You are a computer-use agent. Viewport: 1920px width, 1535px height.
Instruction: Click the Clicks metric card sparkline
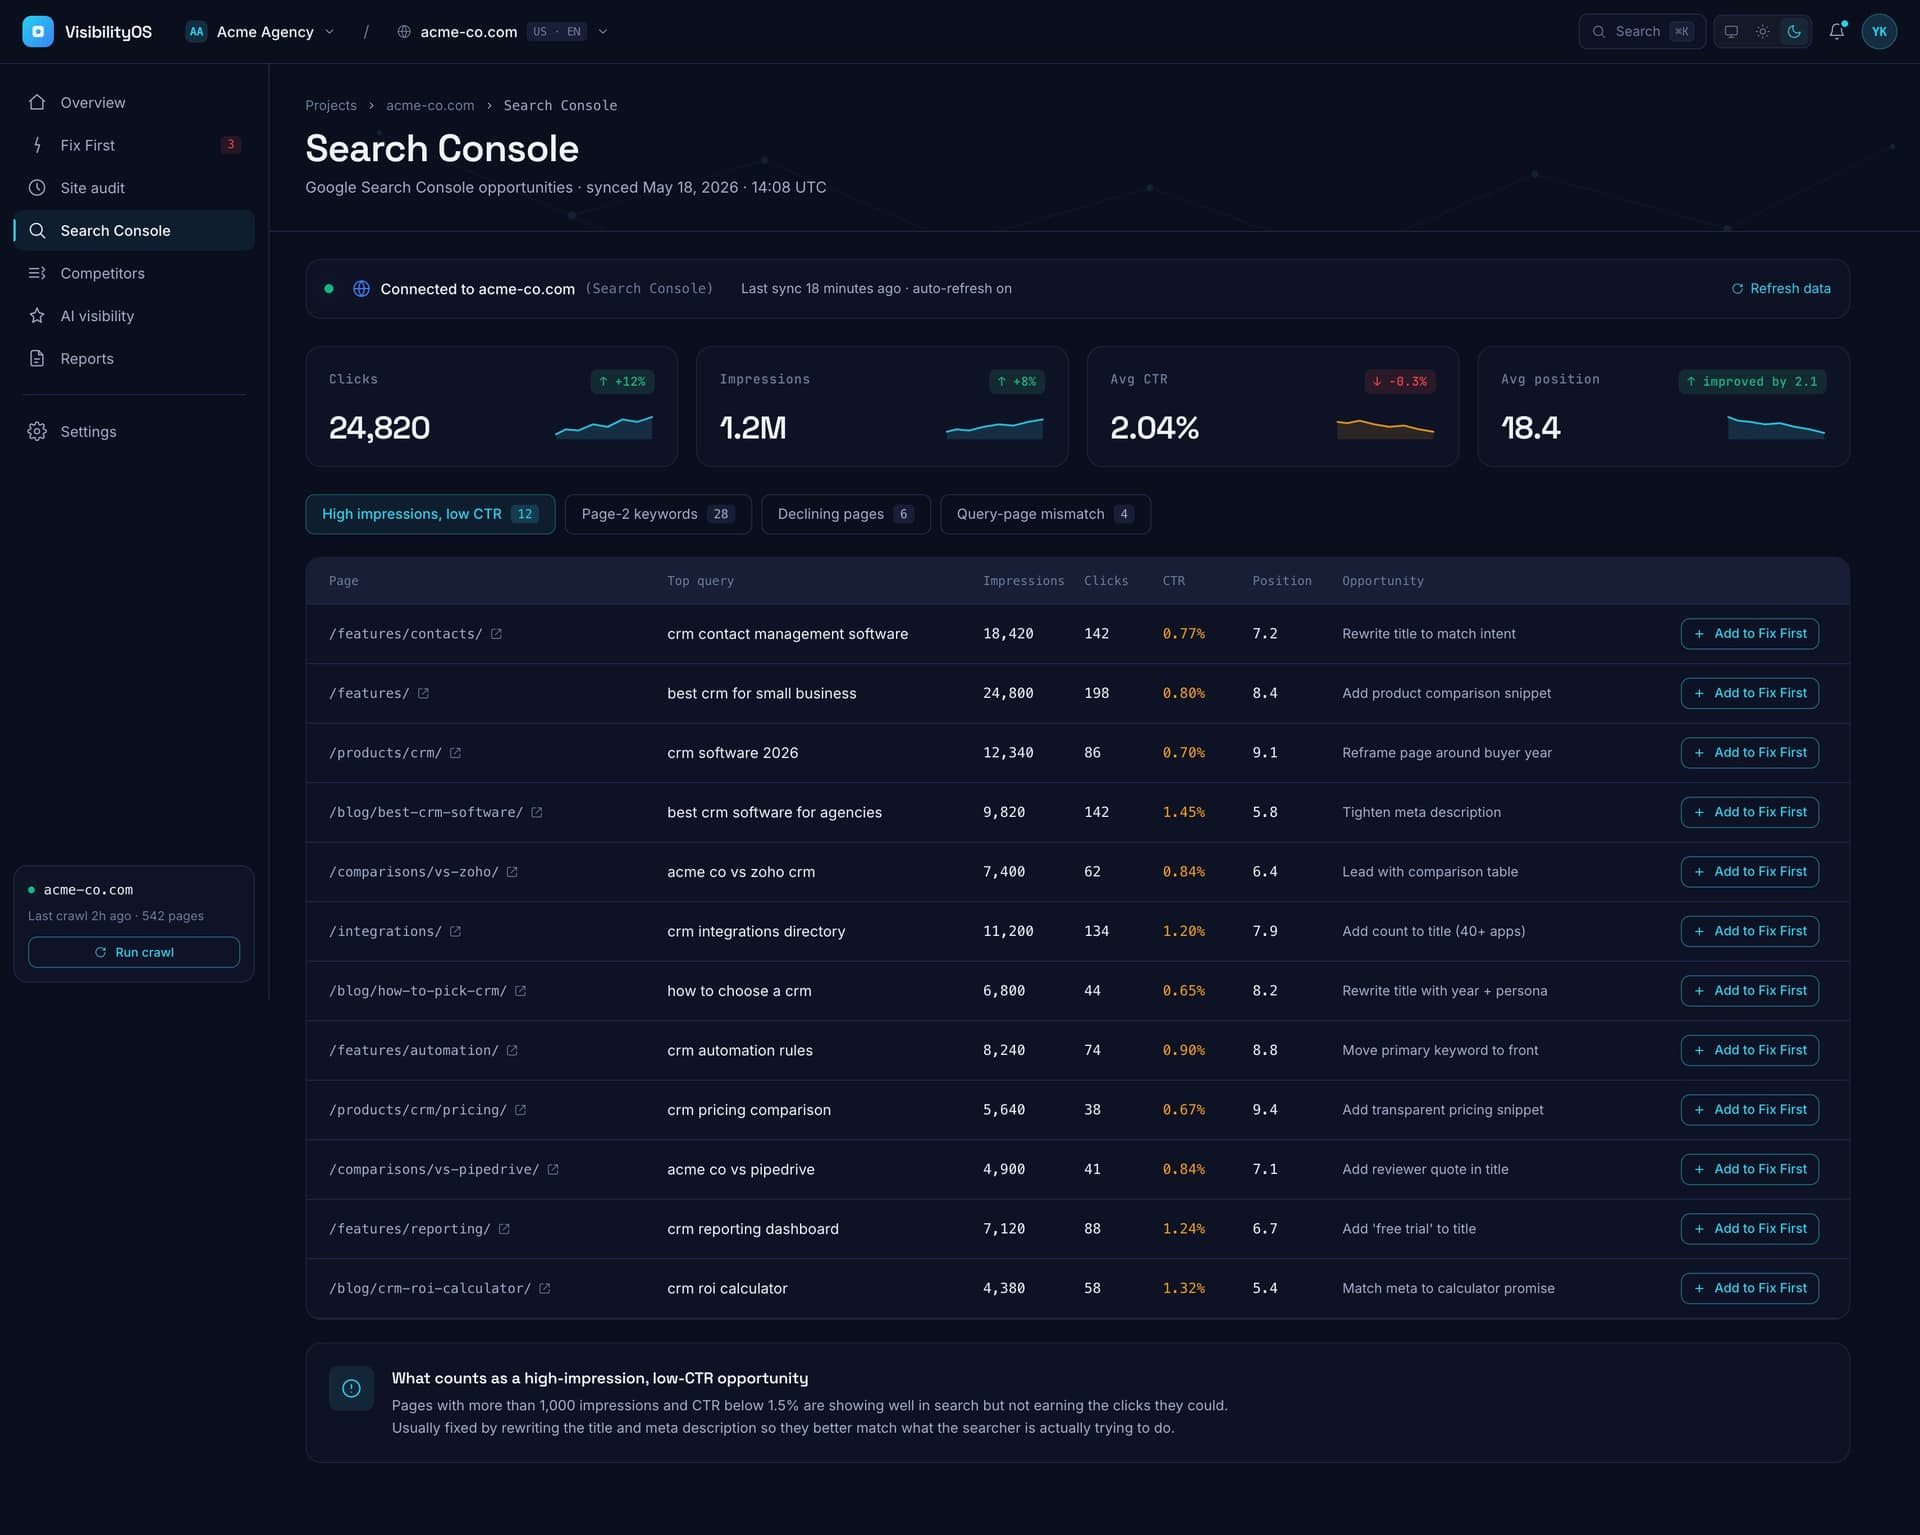click(x=604, y=428)
